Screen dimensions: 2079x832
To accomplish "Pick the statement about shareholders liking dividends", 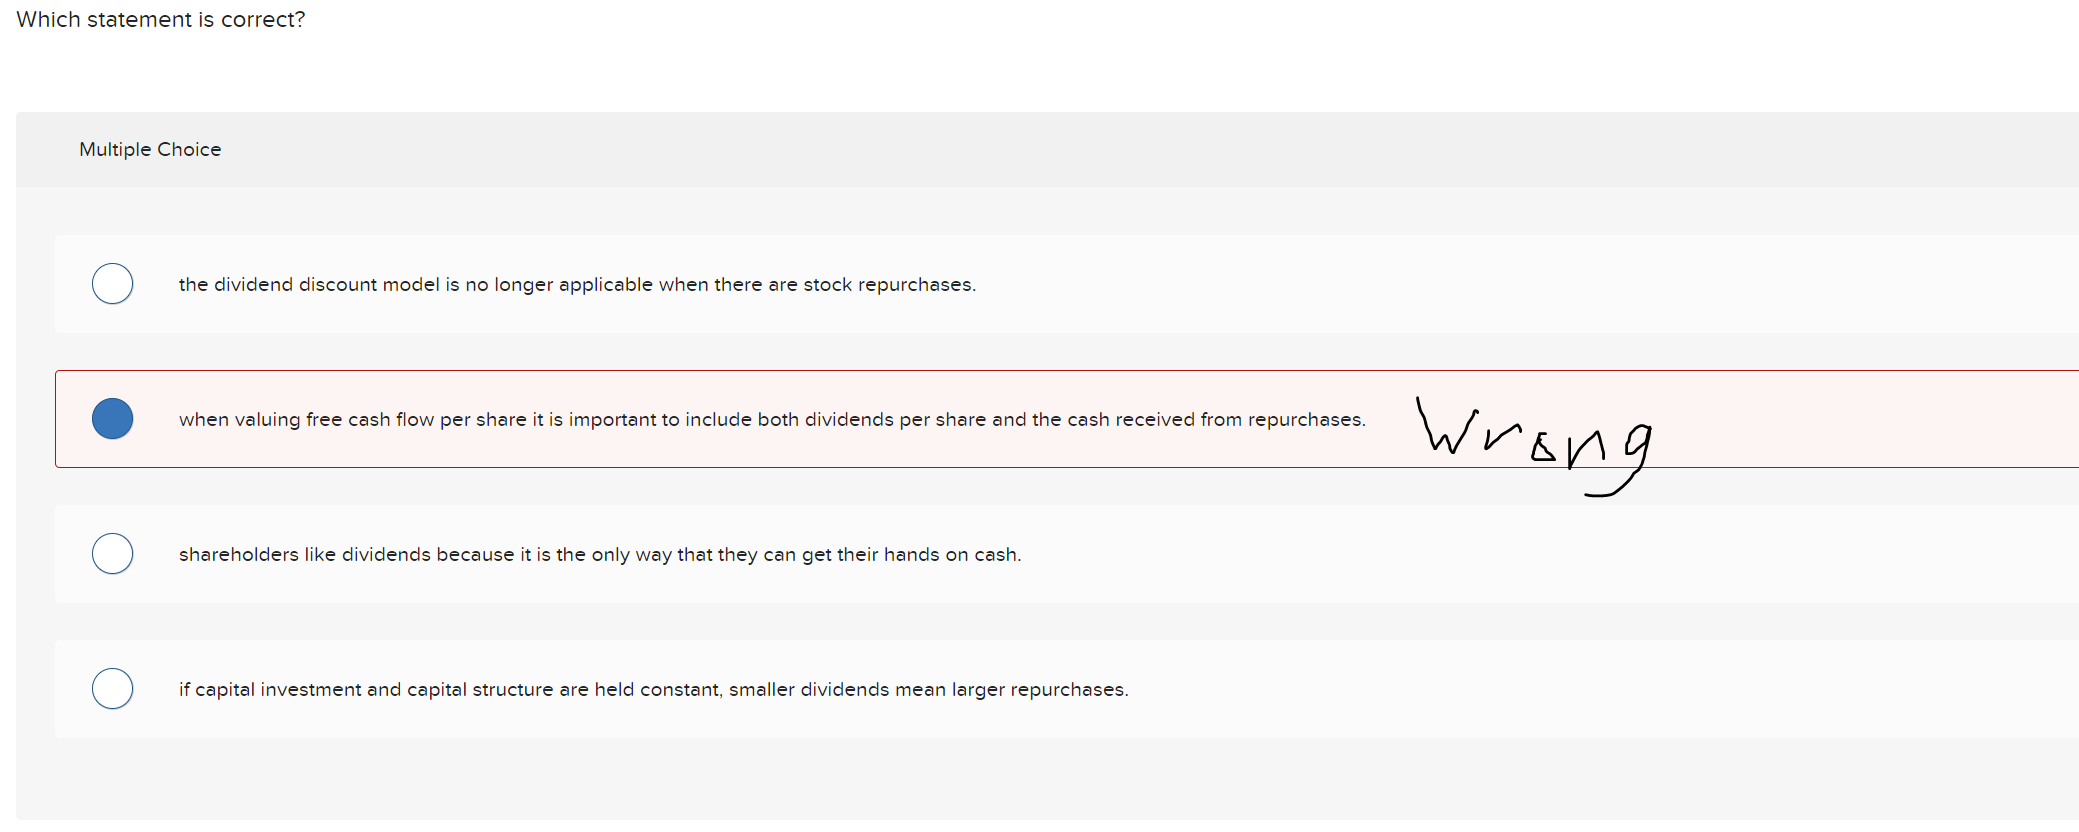I will 600,554.
